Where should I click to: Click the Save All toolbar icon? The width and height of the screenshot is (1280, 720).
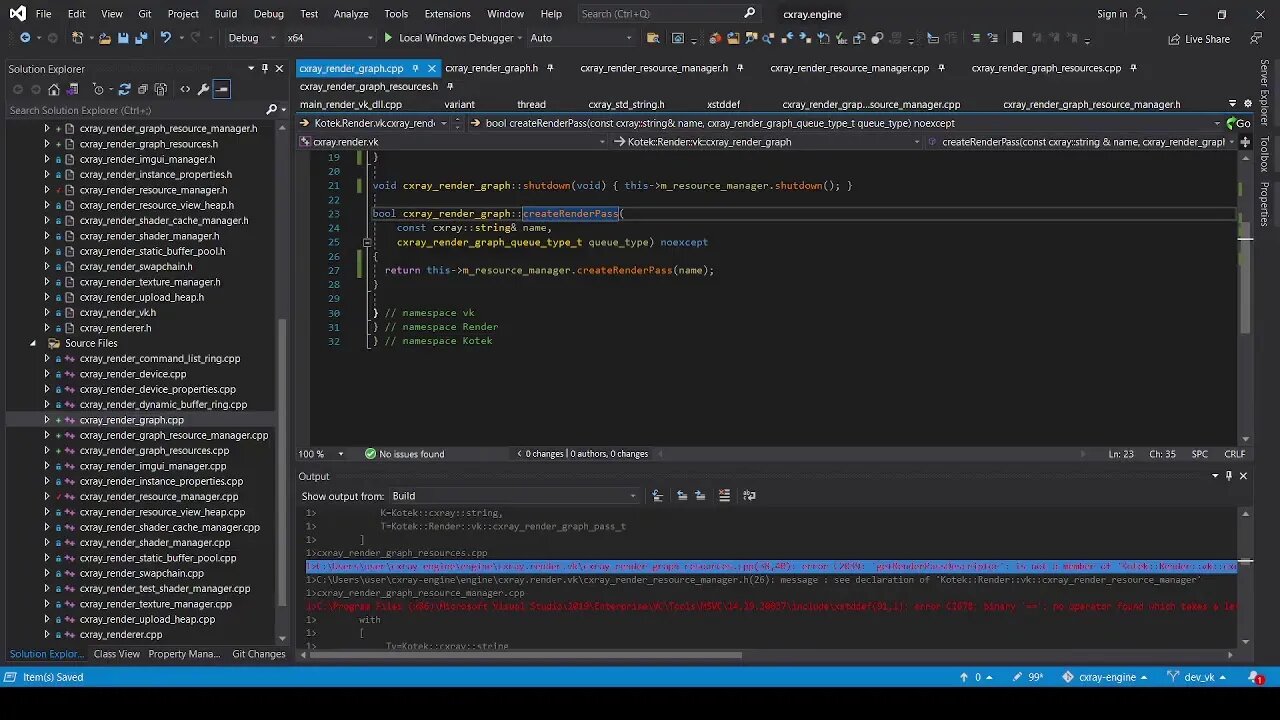(141, 38)
